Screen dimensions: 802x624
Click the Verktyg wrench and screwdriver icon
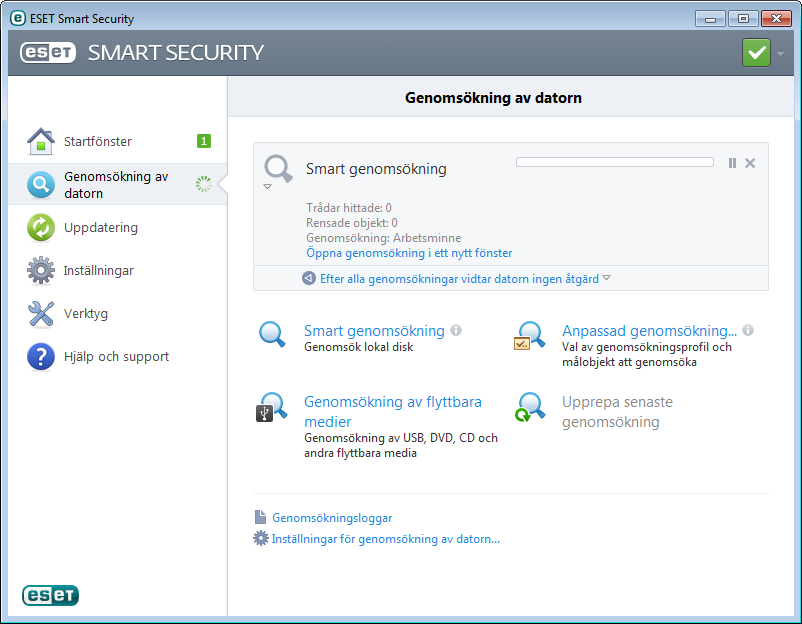41,313
